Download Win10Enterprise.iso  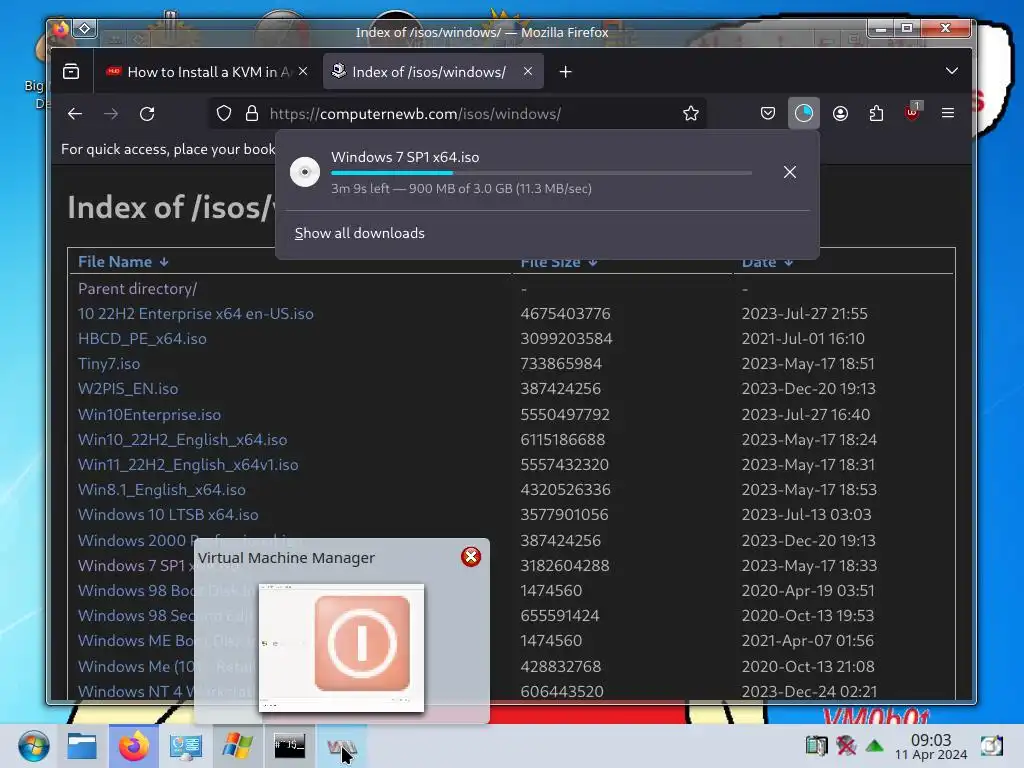(x=149, y=414)
